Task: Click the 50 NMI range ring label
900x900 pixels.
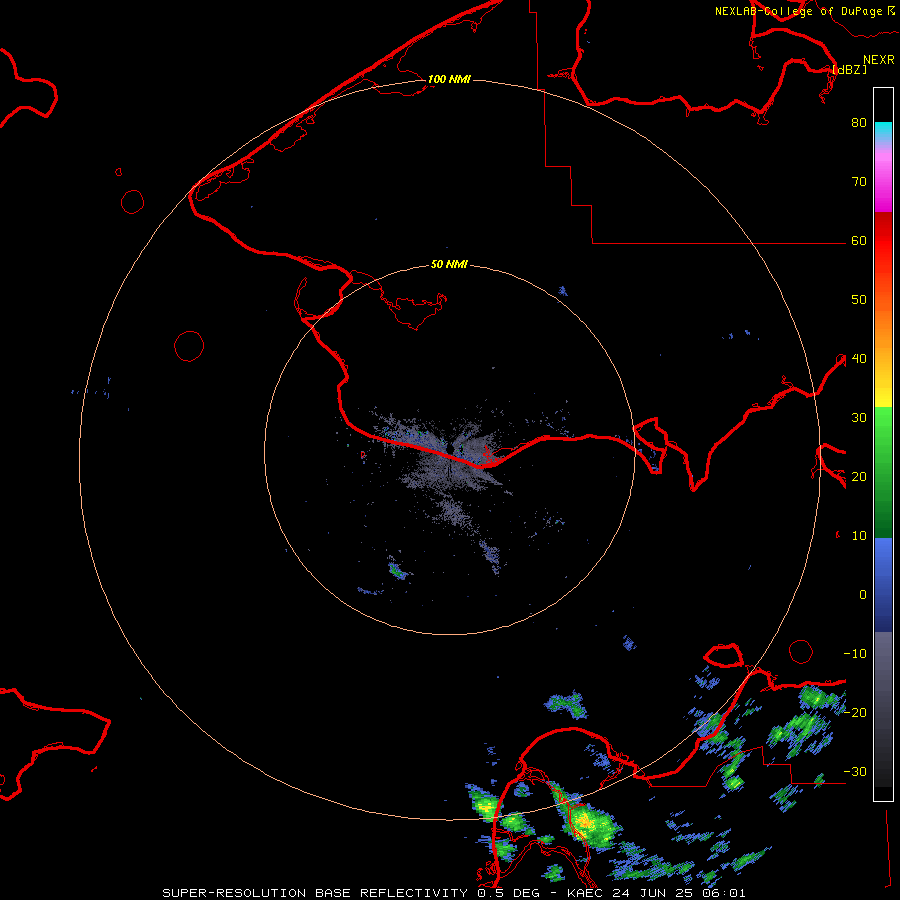Action: pyautogui.click(x=449, y=265)
